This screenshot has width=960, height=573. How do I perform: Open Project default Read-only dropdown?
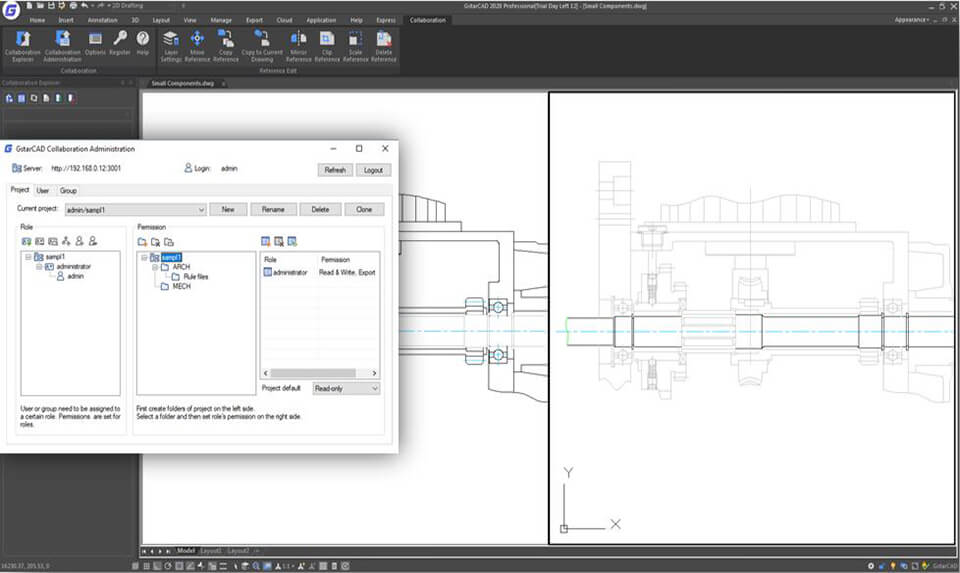(346, 389)
